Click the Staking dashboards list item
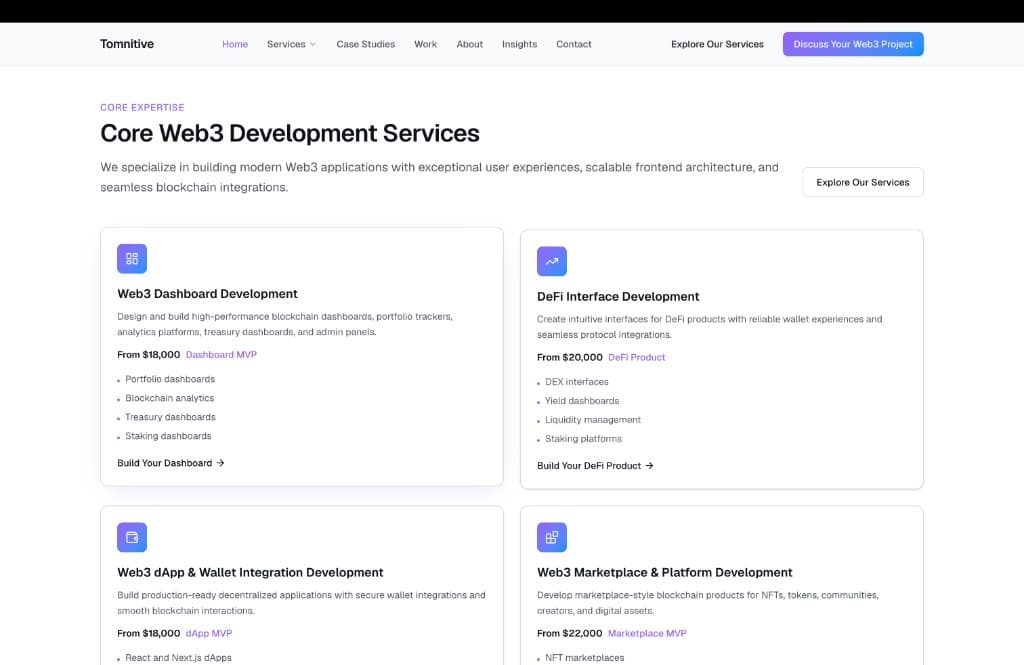1024x665 pixels. click(168, 436)
